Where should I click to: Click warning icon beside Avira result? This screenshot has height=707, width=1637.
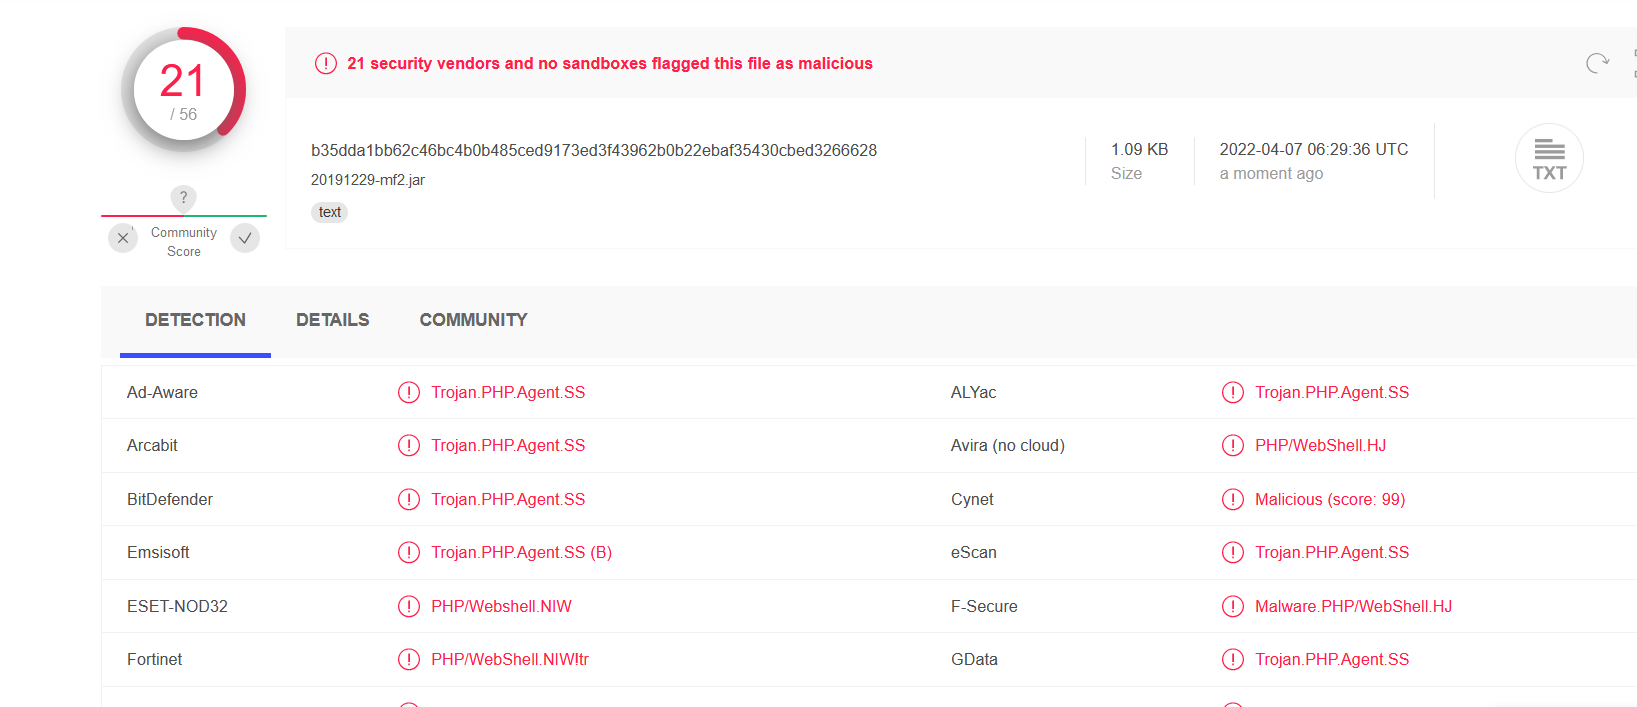coord(1233,445)
